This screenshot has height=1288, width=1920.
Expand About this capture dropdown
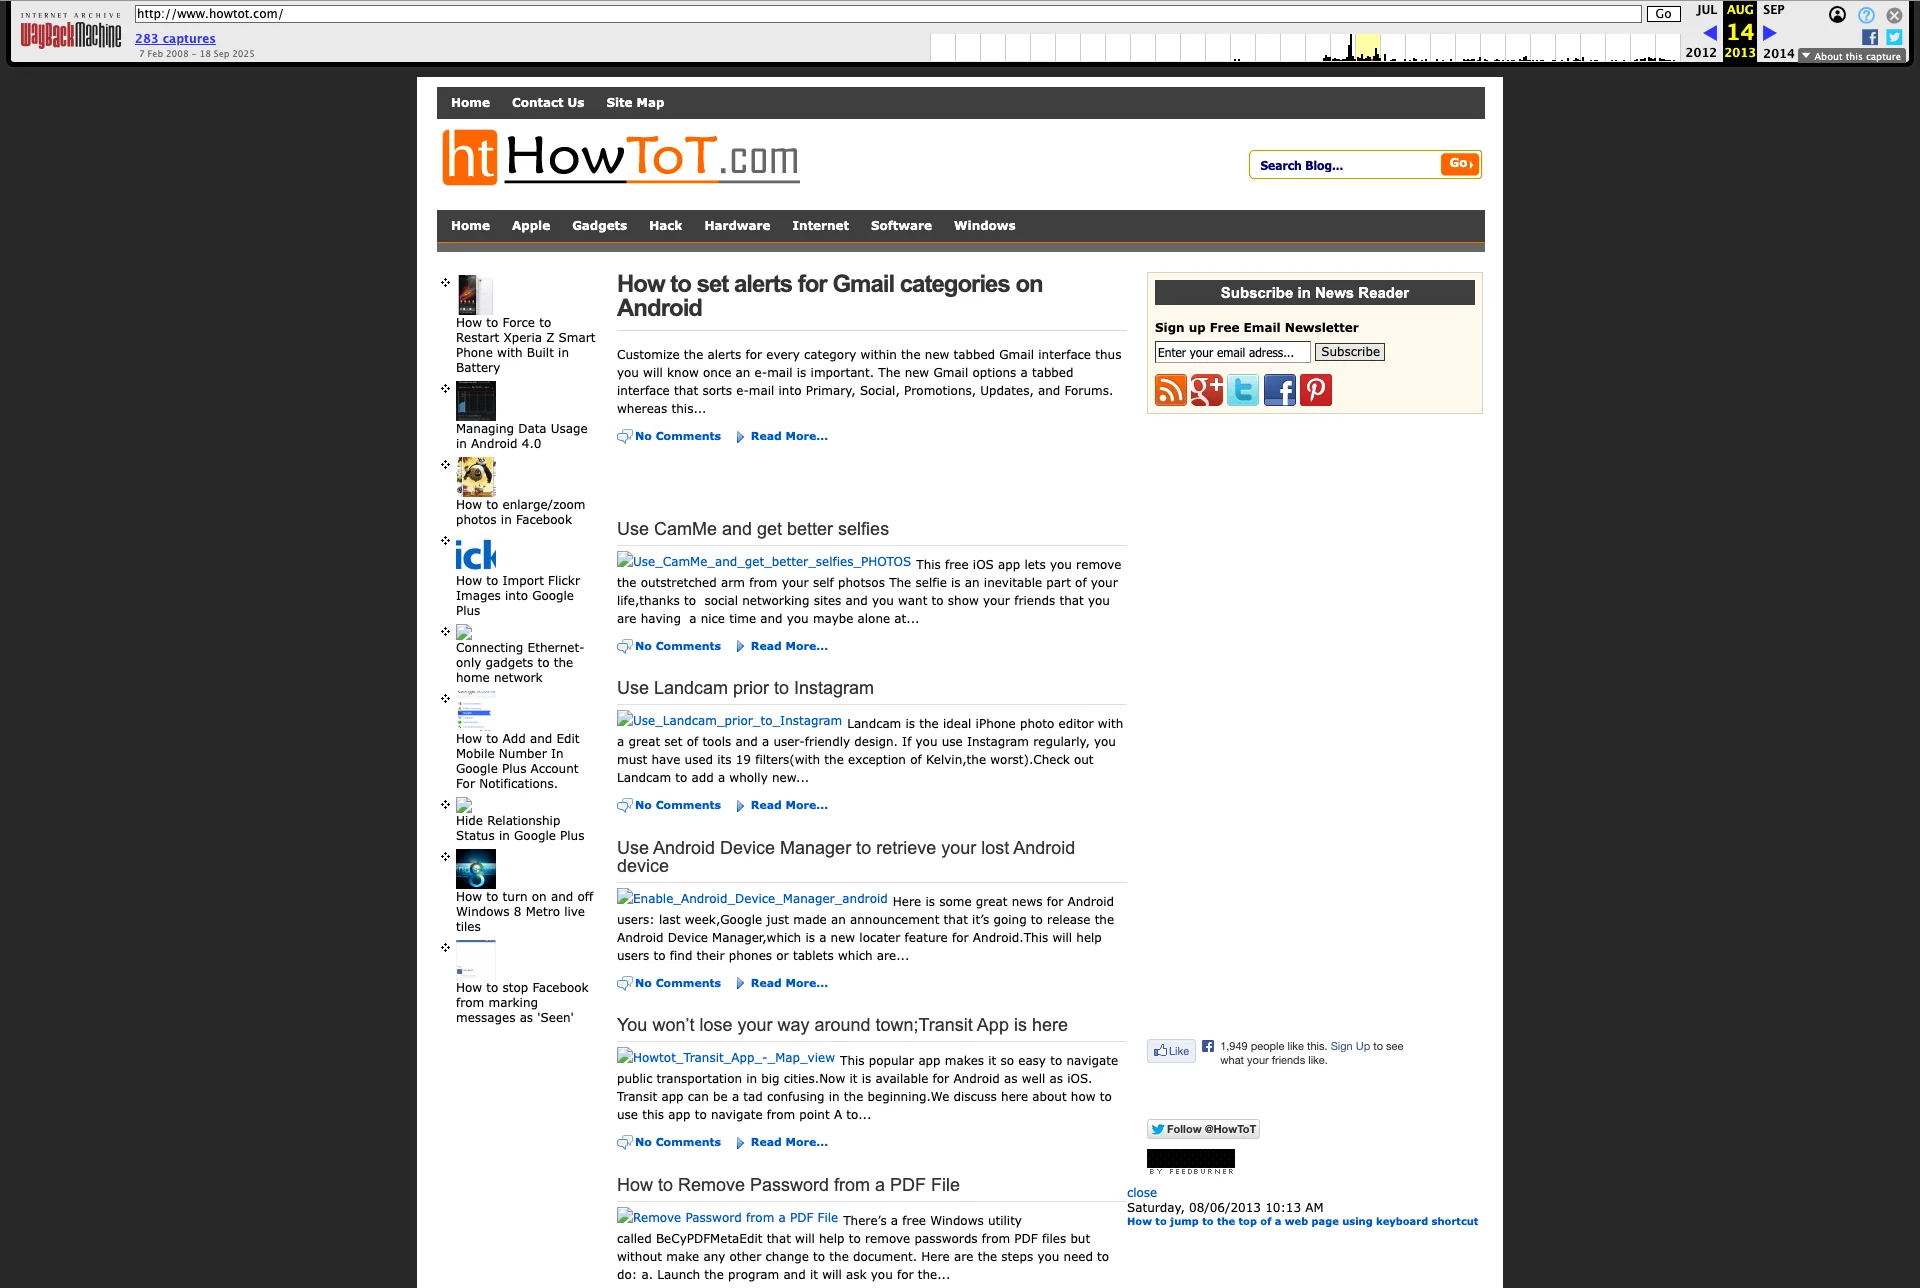[x=1851, y=56]
